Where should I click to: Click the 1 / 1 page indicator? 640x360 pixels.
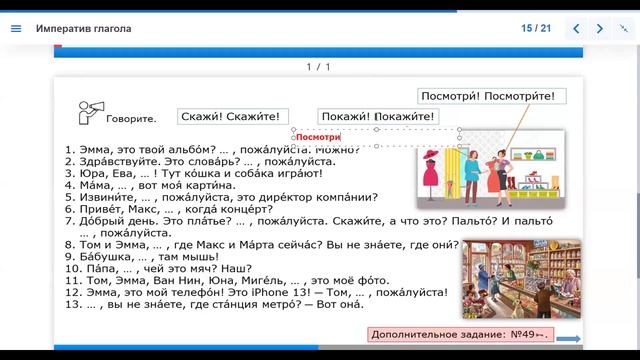coord(318,67)
